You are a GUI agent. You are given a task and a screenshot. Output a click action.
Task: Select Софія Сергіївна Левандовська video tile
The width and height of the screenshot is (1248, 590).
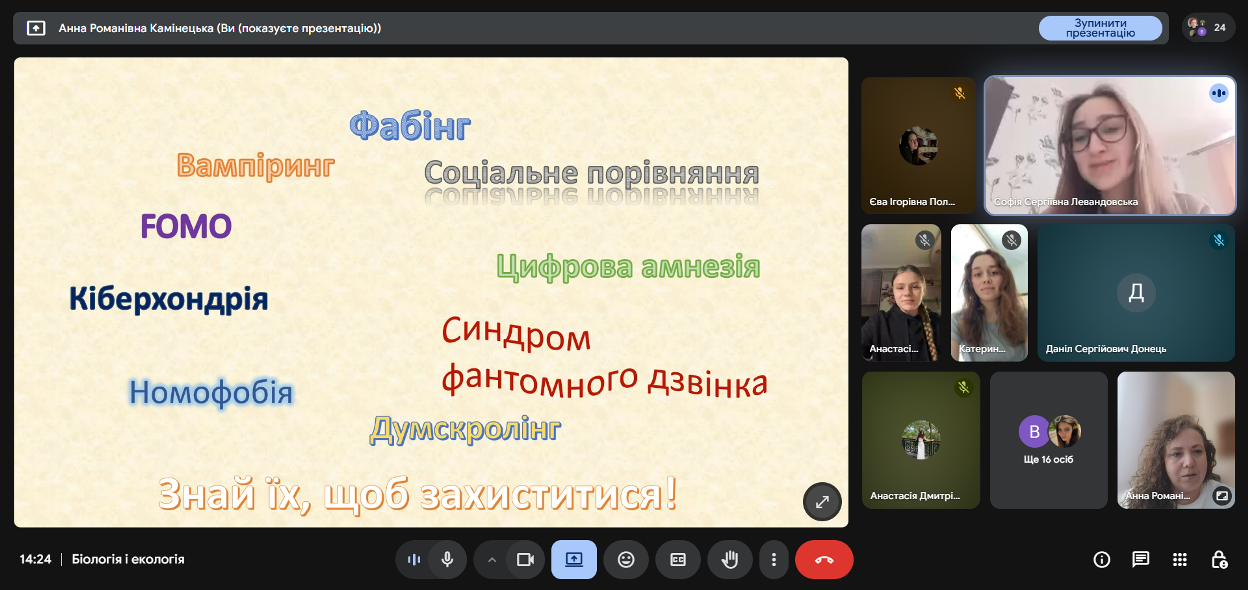(x=1110, y=145)
